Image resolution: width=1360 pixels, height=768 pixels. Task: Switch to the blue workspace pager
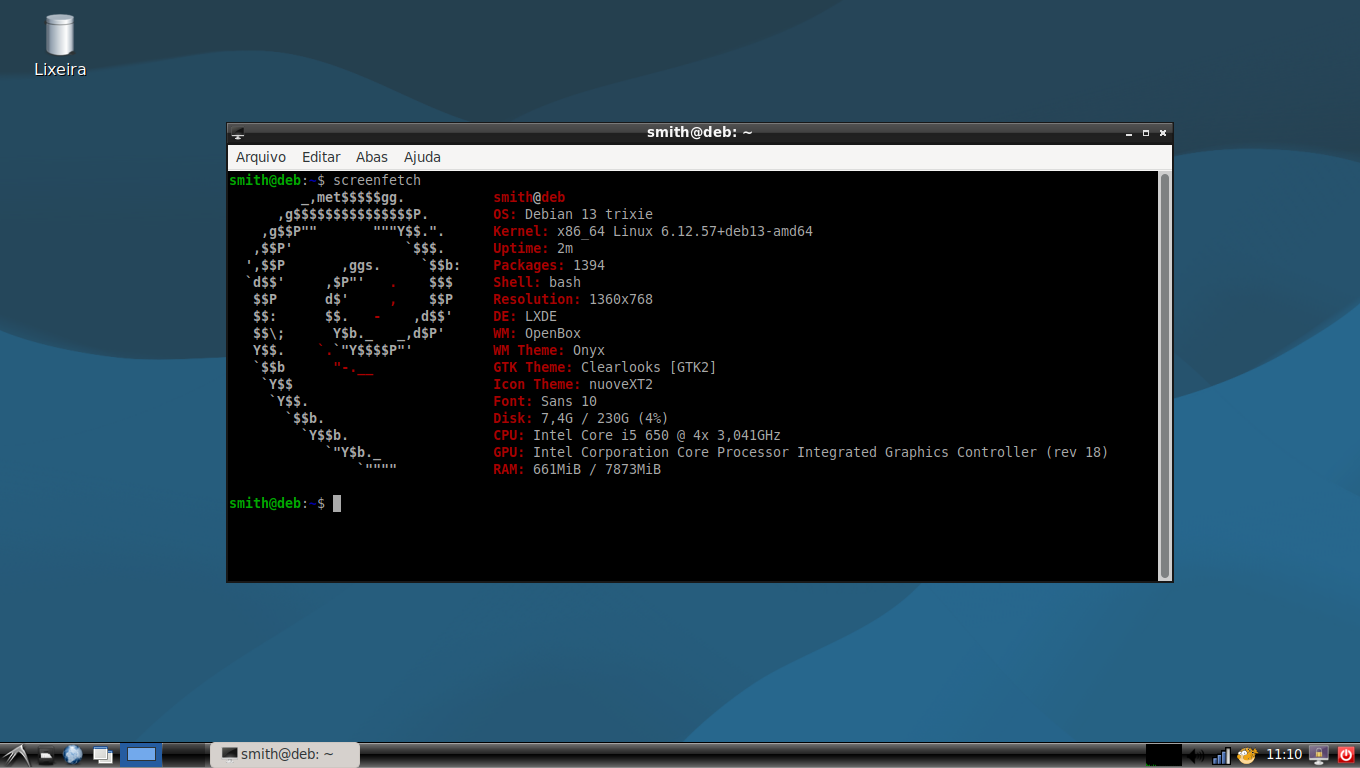click(x=141, y=755)
